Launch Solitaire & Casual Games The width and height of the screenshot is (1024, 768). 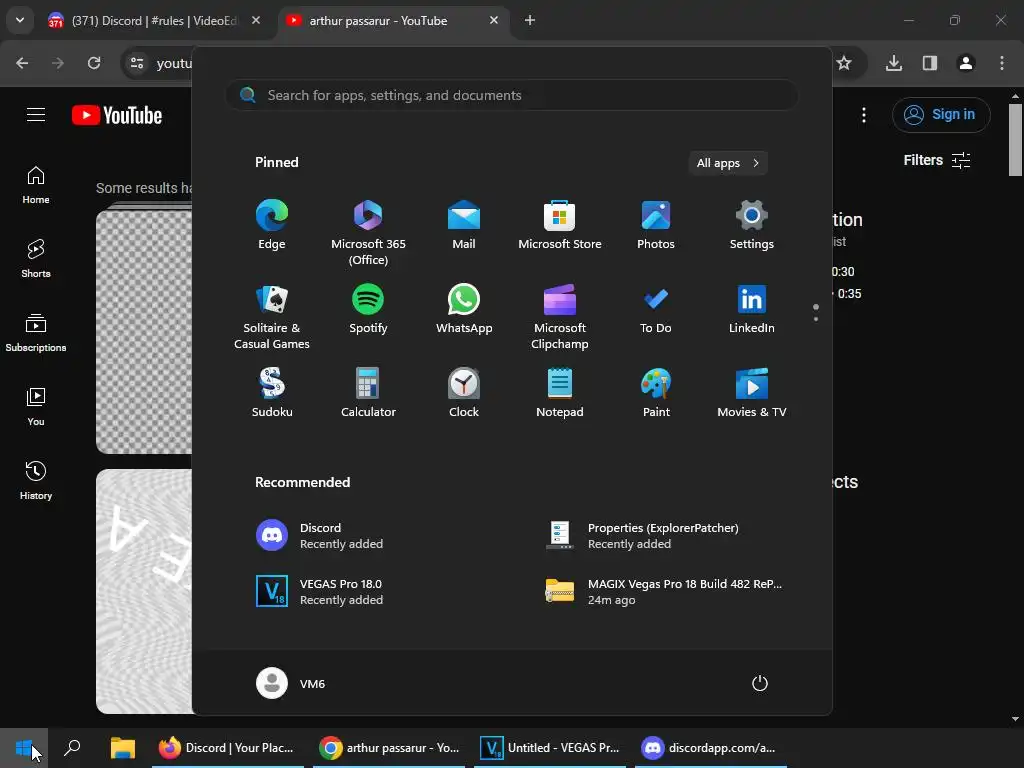pyautogui.click(x=272, y=317)
